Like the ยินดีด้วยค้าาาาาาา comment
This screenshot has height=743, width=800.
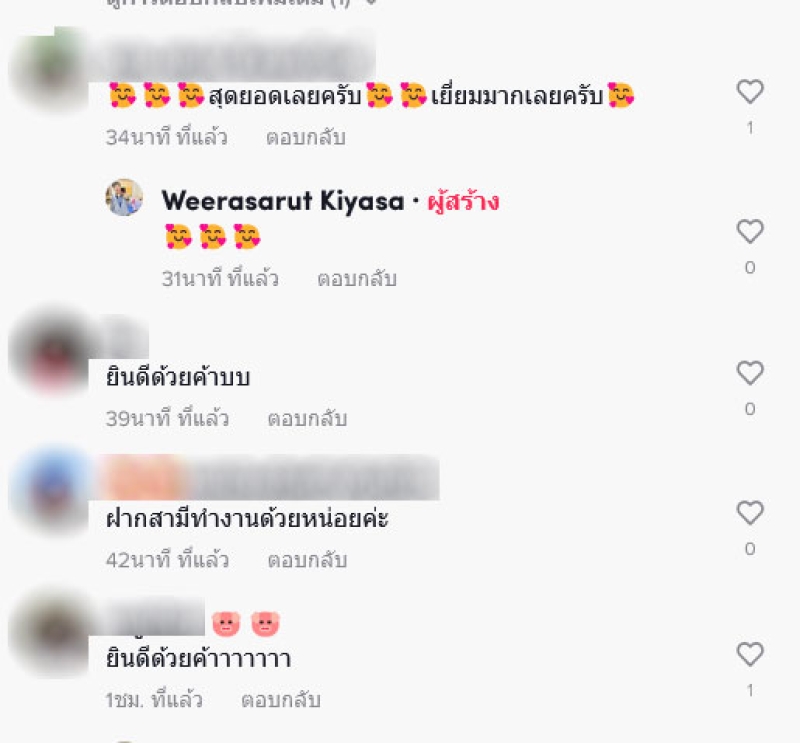[750, 654]
